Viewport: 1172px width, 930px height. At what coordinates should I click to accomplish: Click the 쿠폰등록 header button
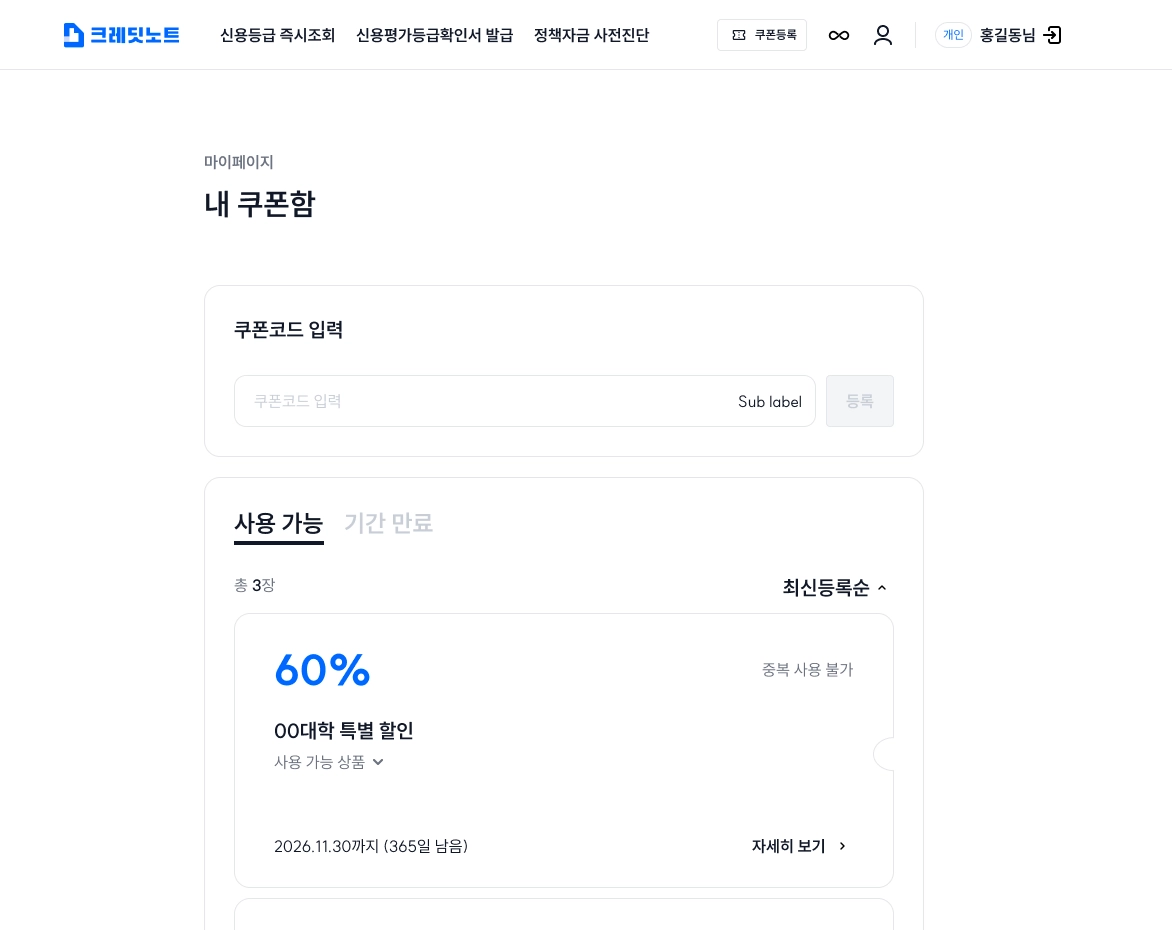tap(762, 35)
